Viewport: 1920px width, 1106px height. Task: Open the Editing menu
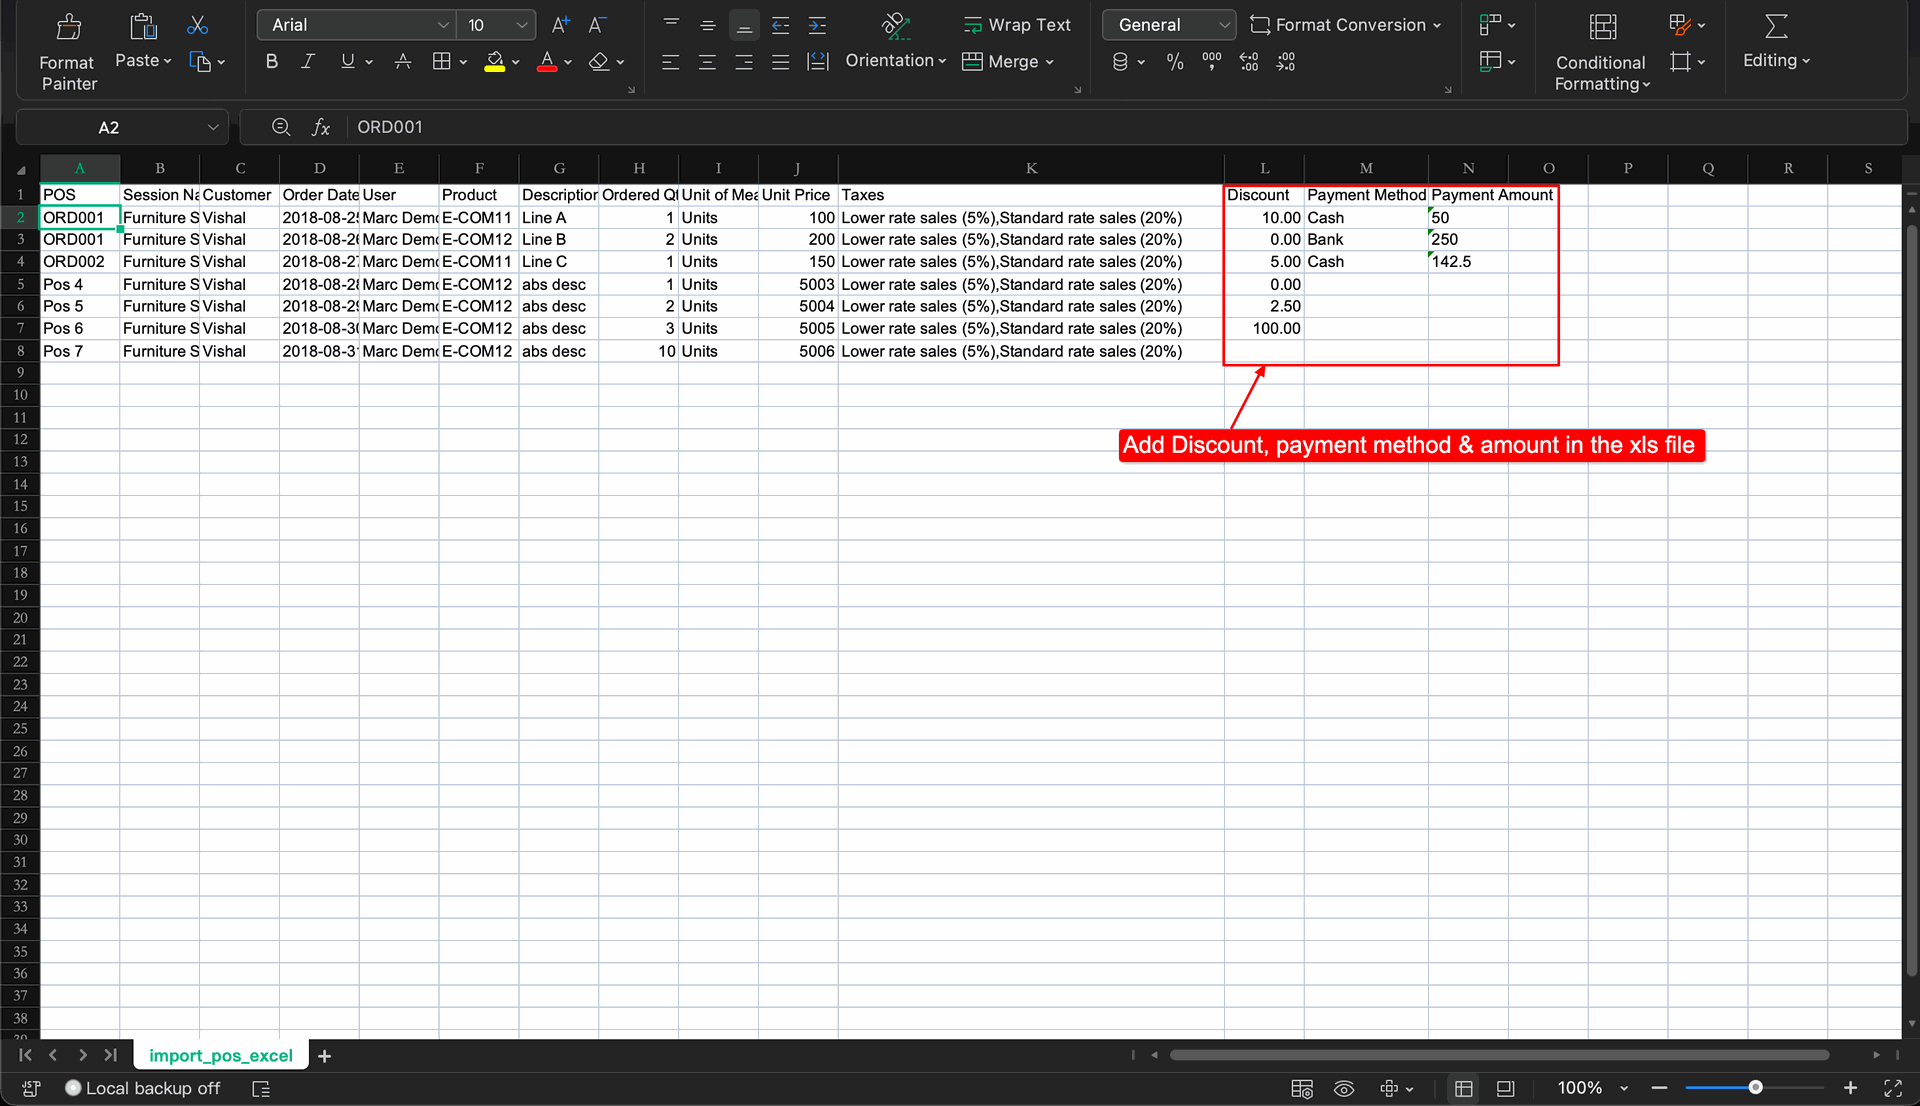[1777, 42]
